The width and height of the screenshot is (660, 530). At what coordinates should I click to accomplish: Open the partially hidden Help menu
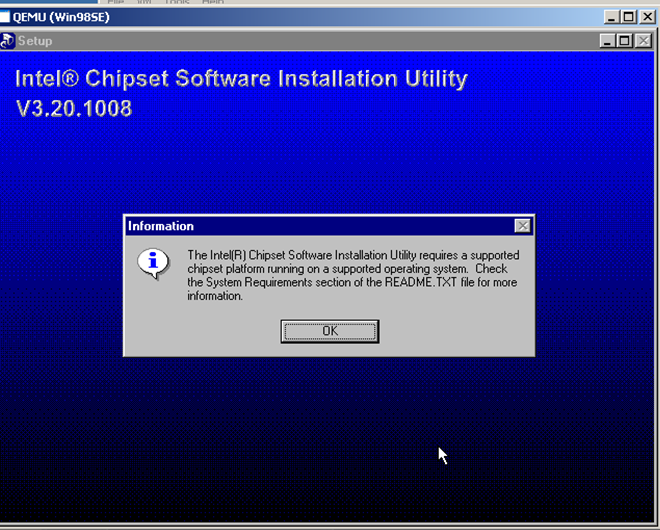click(213, 3)
